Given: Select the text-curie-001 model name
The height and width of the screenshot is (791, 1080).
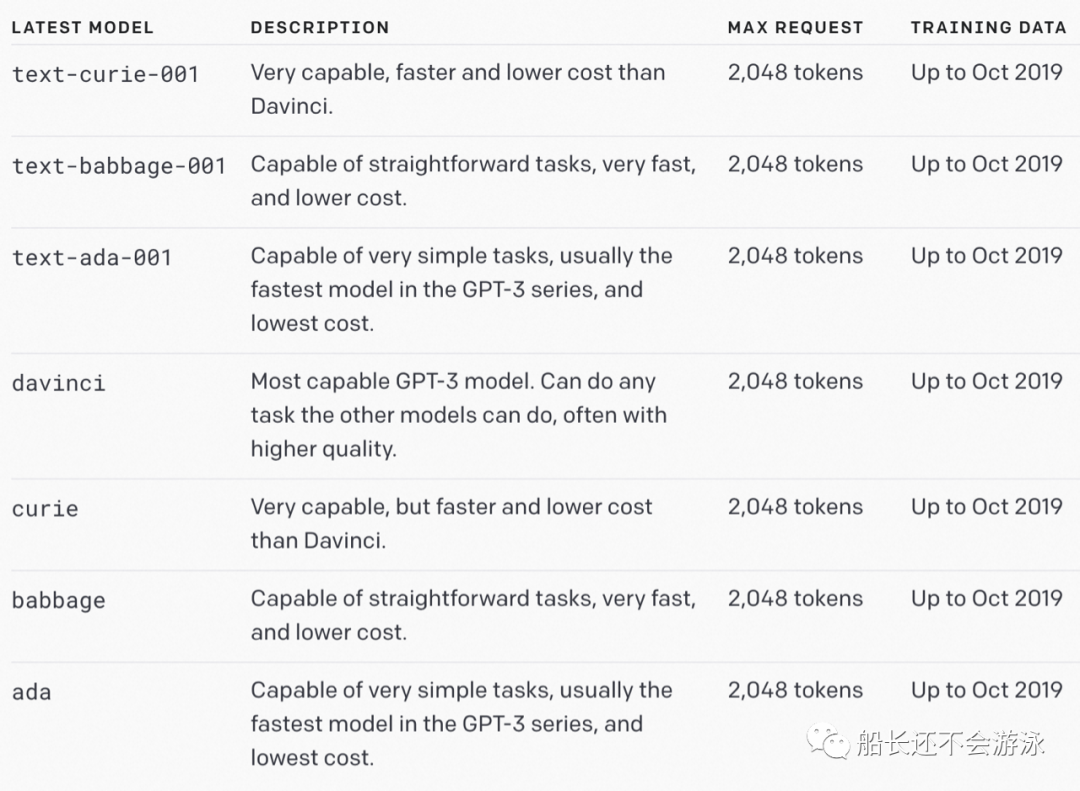Looking at the screenshot, I should 105,74.
